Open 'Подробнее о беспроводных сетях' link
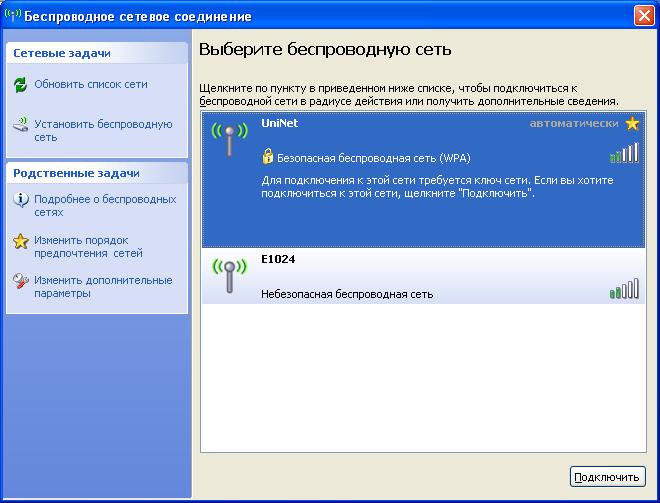The height and width of the screenshot is (503, 660). coord(105,206)
